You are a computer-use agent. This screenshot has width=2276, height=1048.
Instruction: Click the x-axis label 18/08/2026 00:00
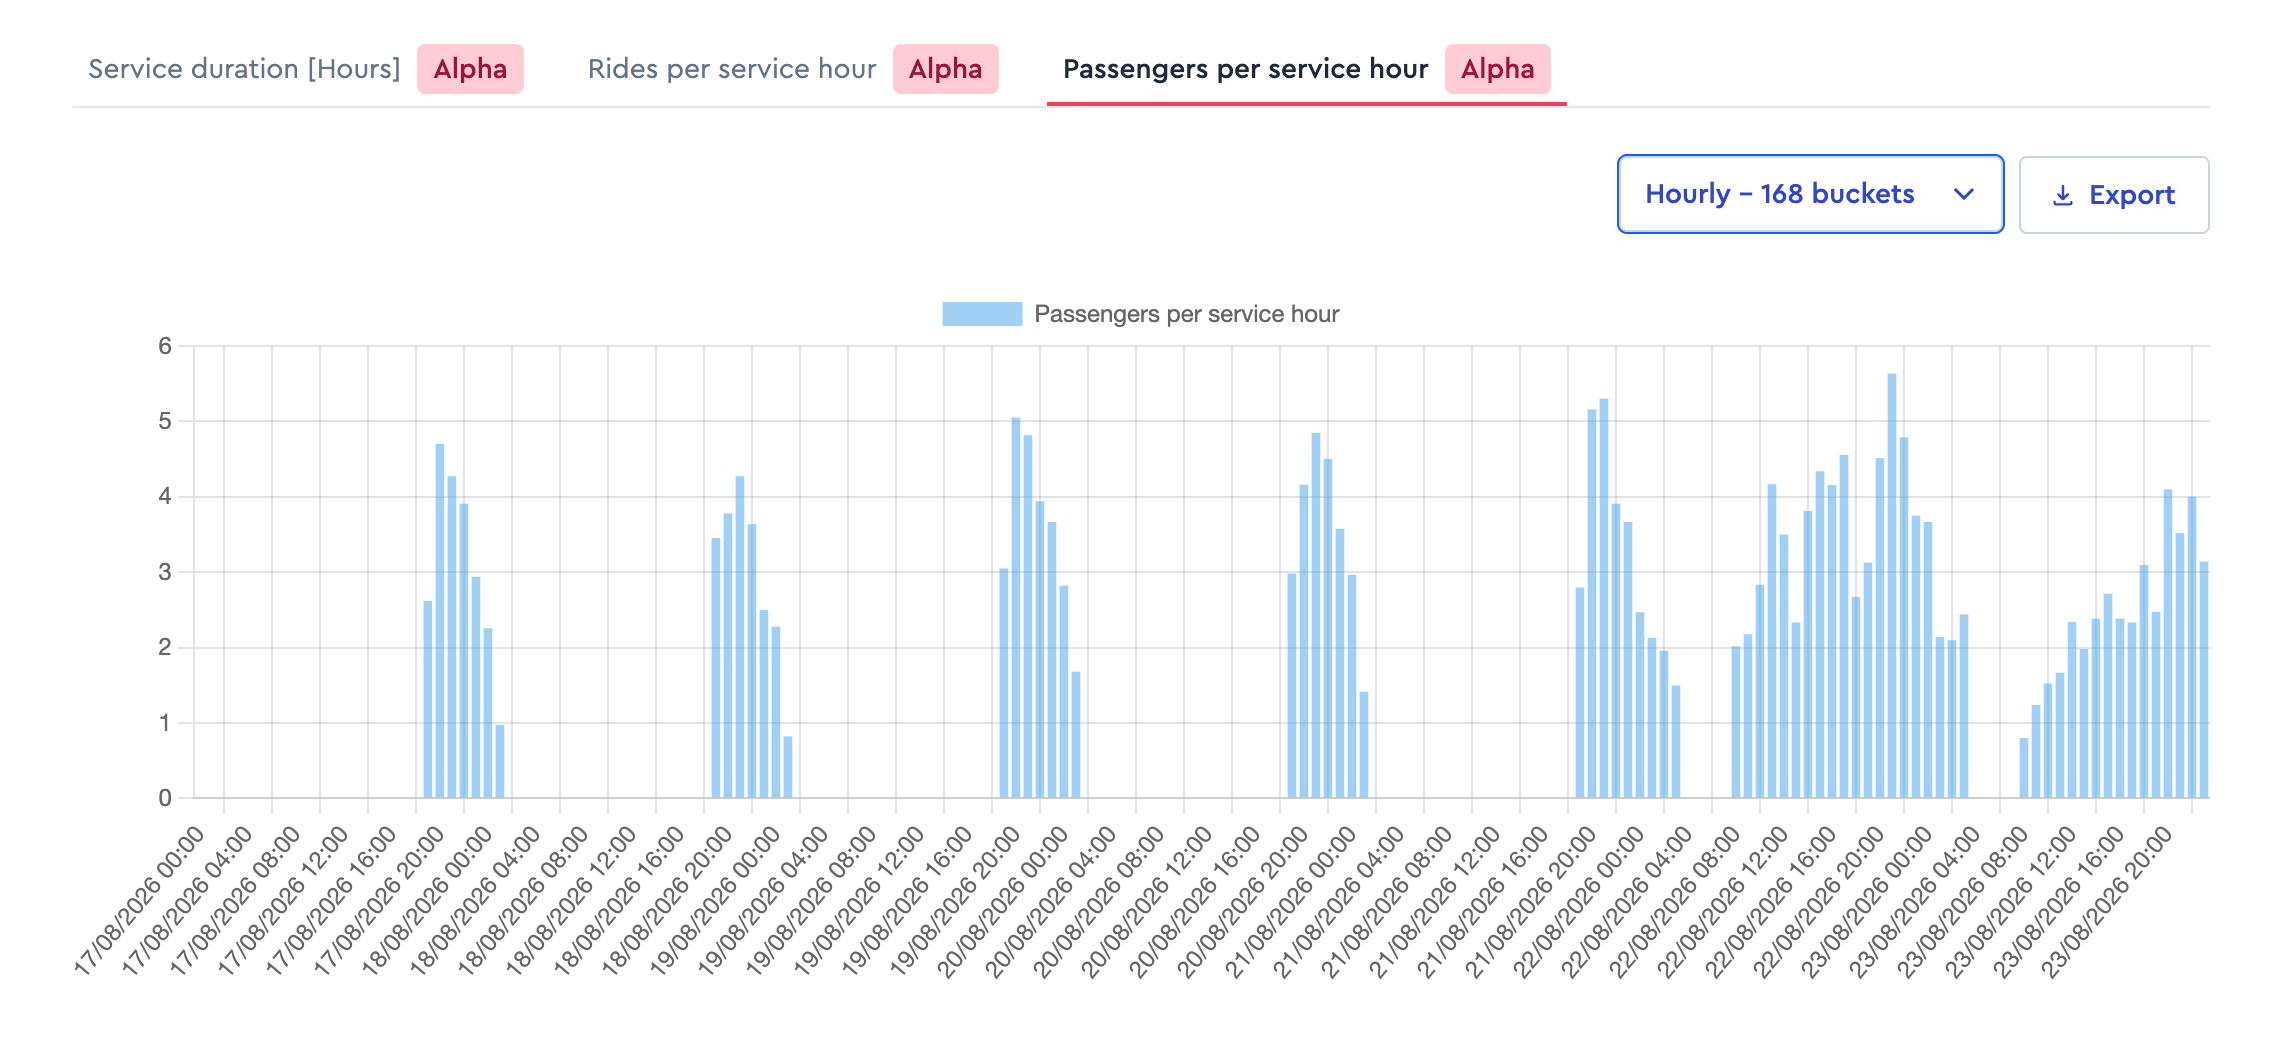point(427,900)
